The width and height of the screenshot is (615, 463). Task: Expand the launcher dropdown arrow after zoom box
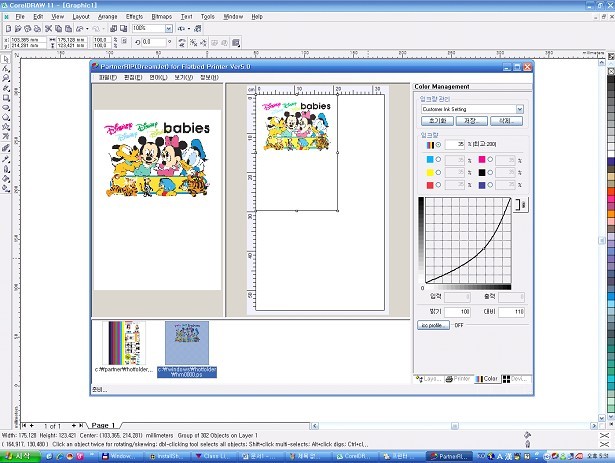[189, 29]
